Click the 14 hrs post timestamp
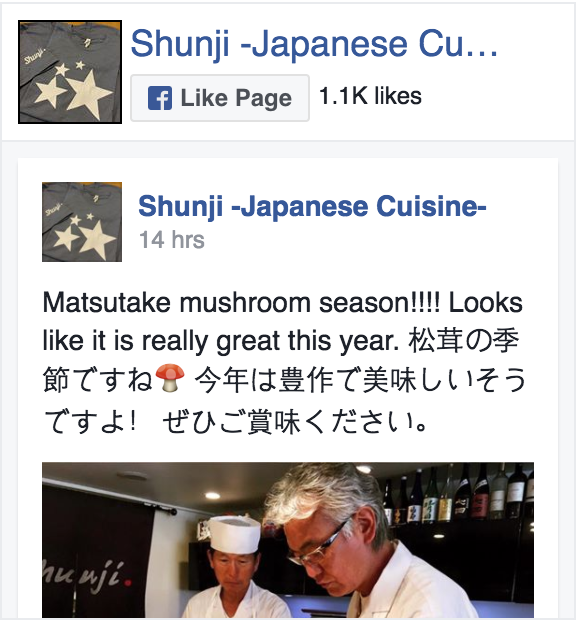Viewport: 576px width, 620px height. tap(172, 240)
